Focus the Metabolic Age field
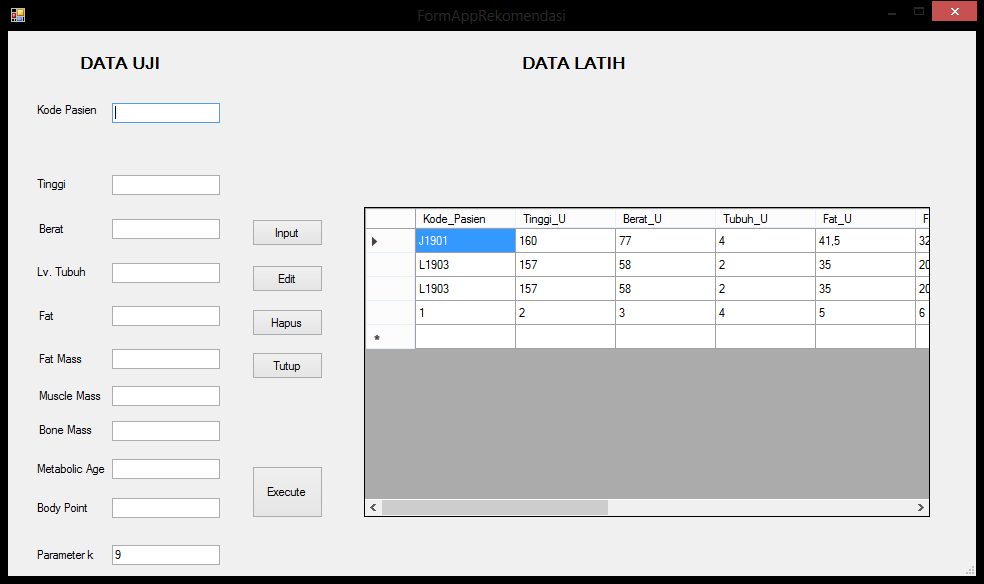 pyautogui.click(x=166, y=469)
